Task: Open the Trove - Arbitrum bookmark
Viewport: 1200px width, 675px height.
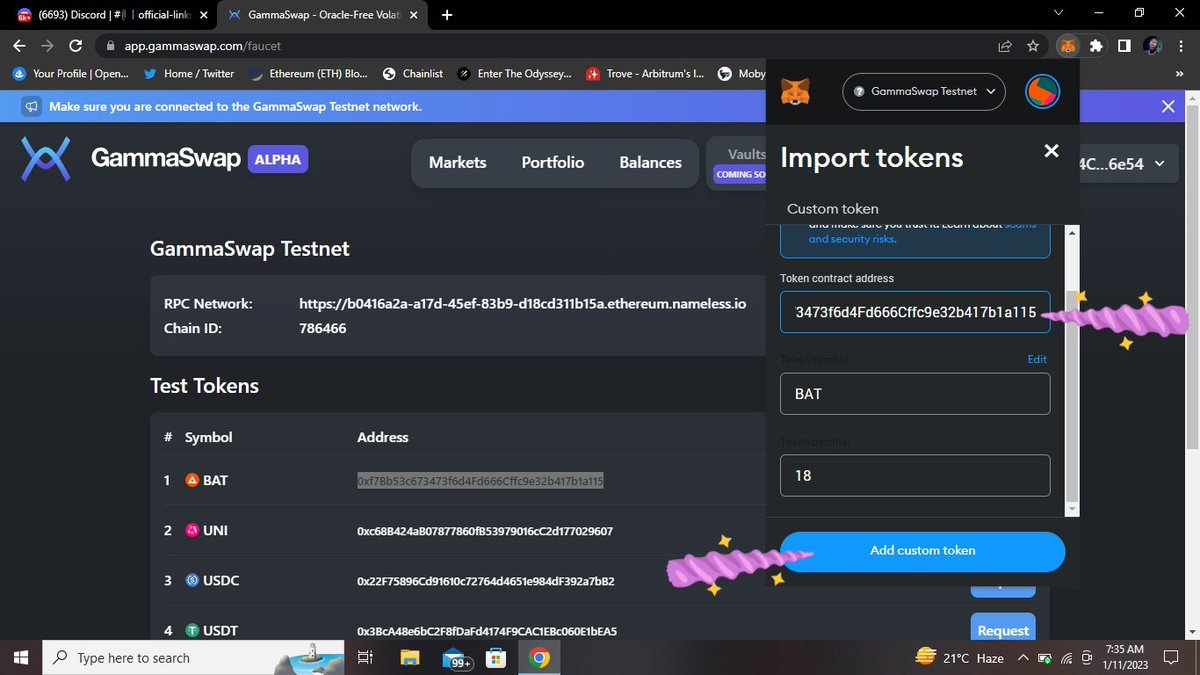Action: click(x=646, y=74)
